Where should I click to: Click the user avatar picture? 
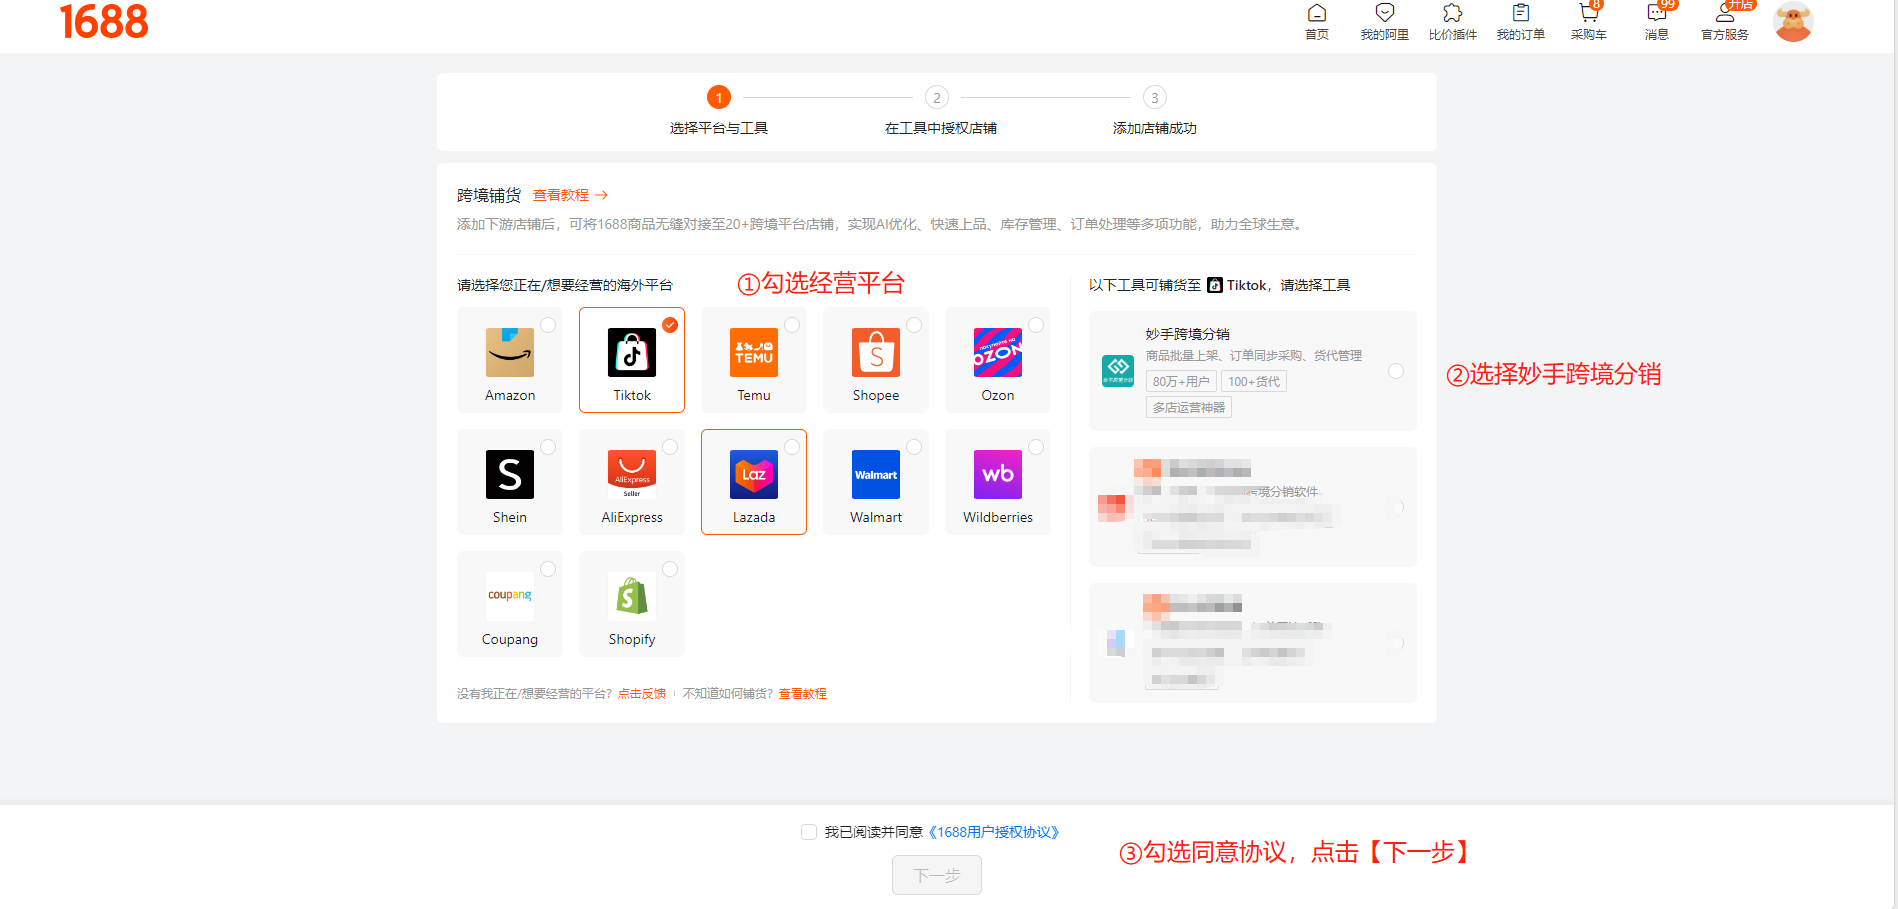[x=1793, y=21]
